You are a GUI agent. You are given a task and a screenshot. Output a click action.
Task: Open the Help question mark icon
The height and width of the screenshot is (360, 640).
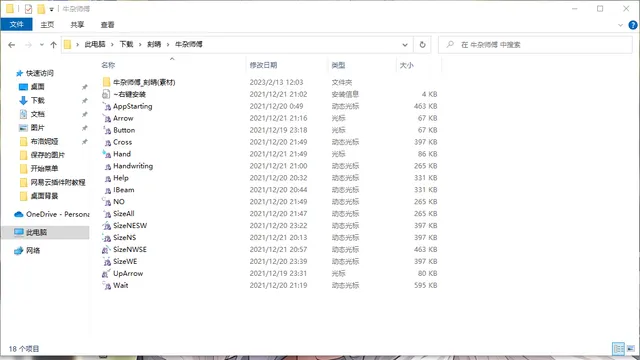tap(633, 25)
